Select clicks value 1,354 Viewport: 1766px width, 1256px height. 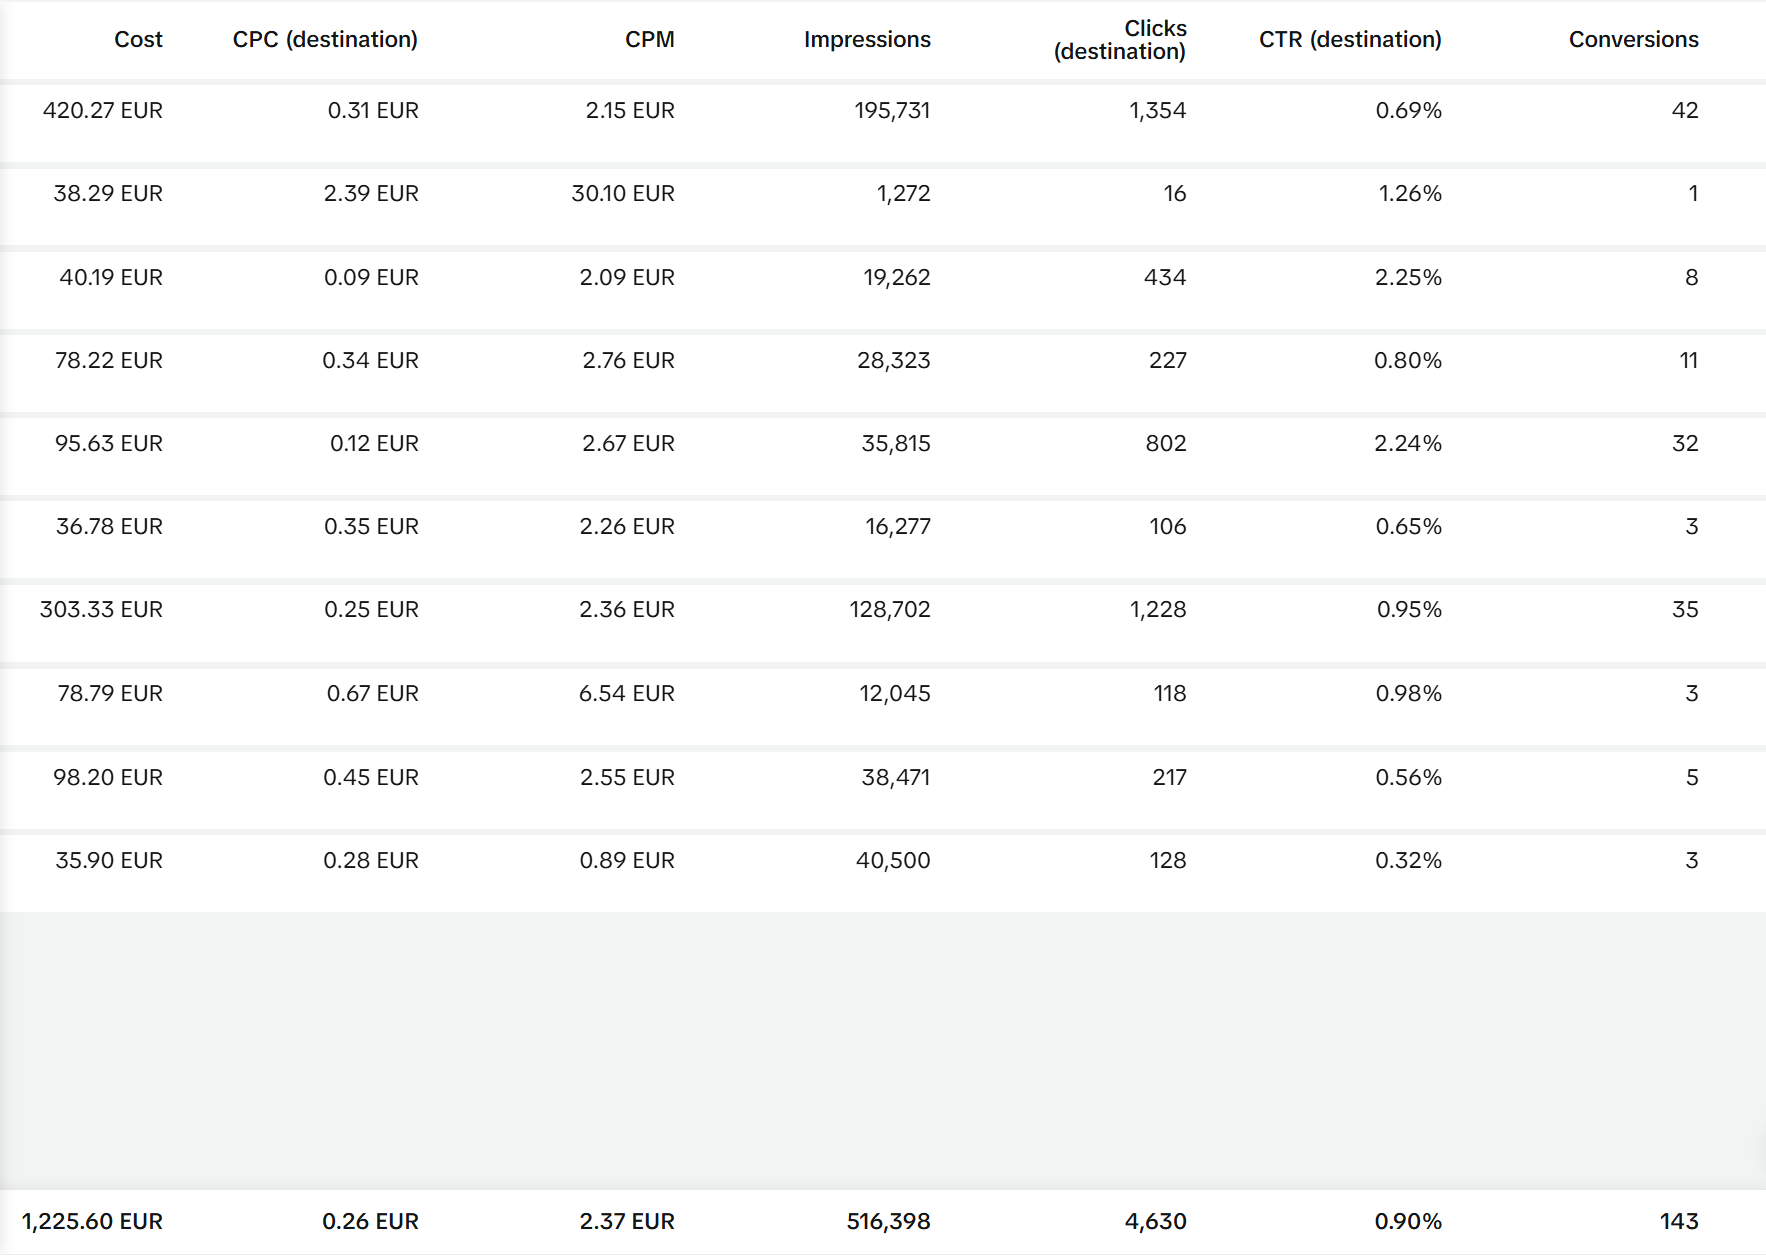click(1158, 111)
